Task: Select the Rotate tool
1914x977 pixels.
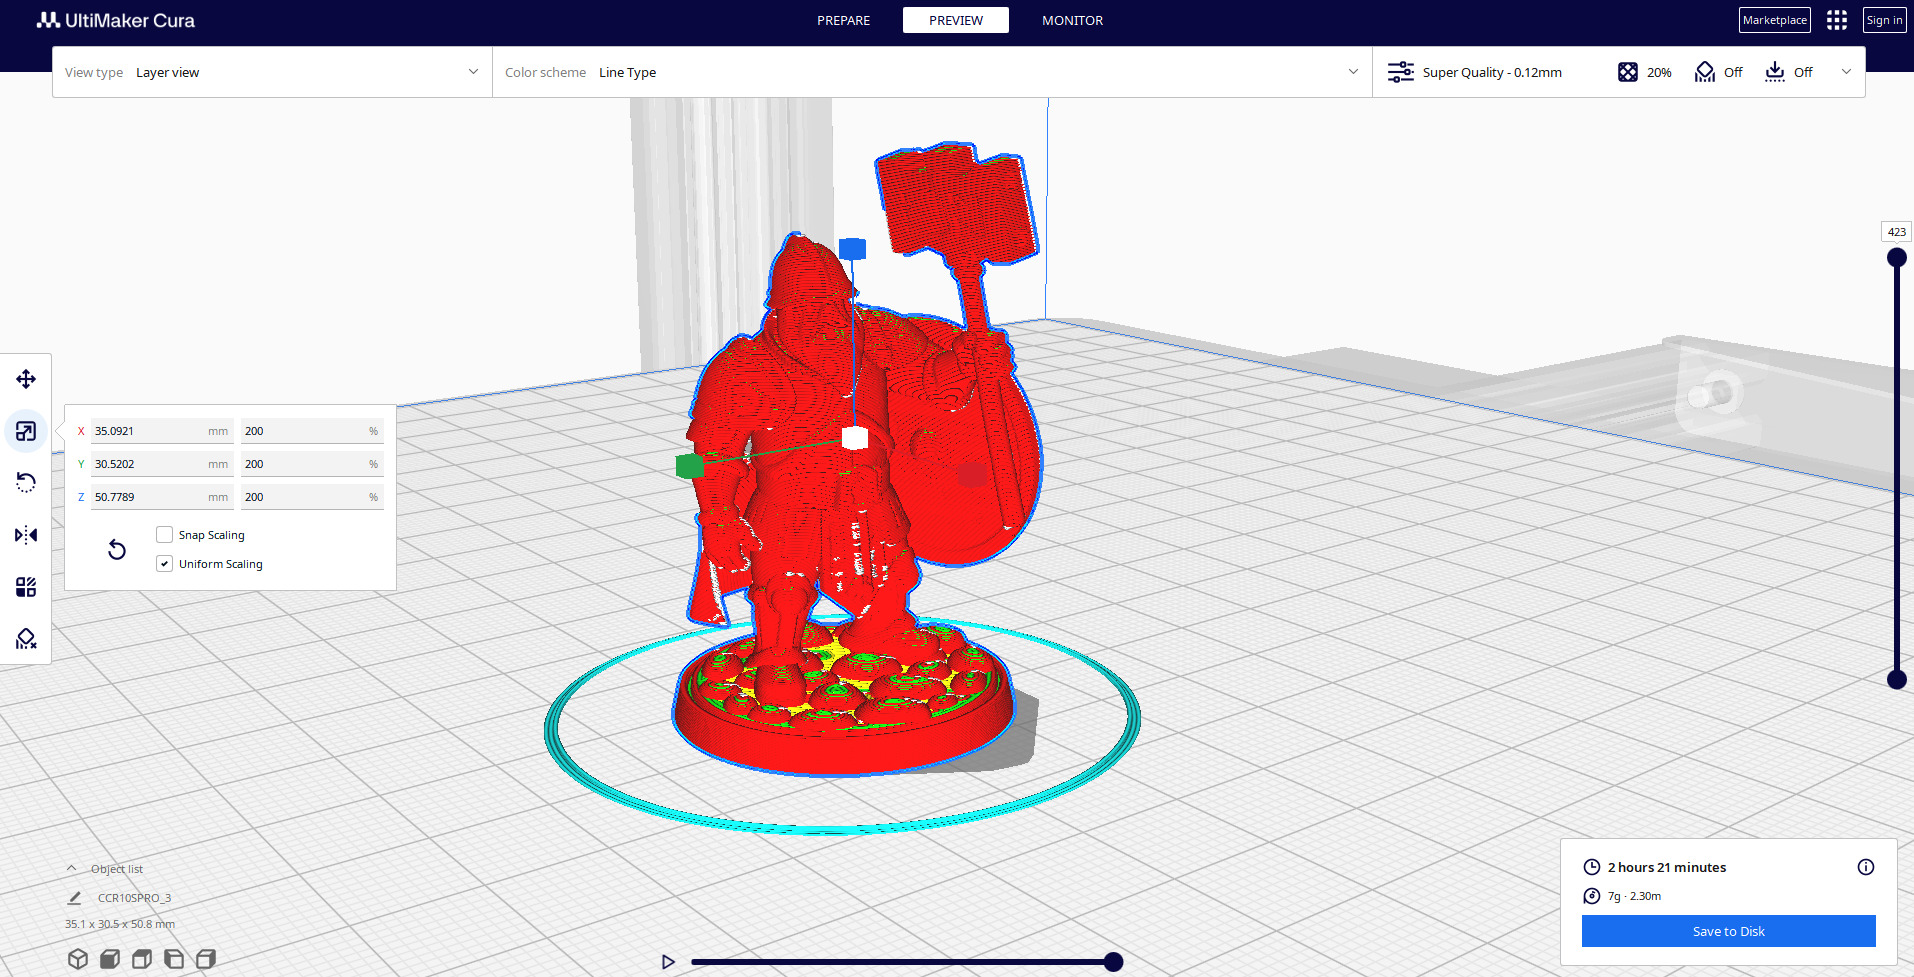Action: (x=26, y=483)
